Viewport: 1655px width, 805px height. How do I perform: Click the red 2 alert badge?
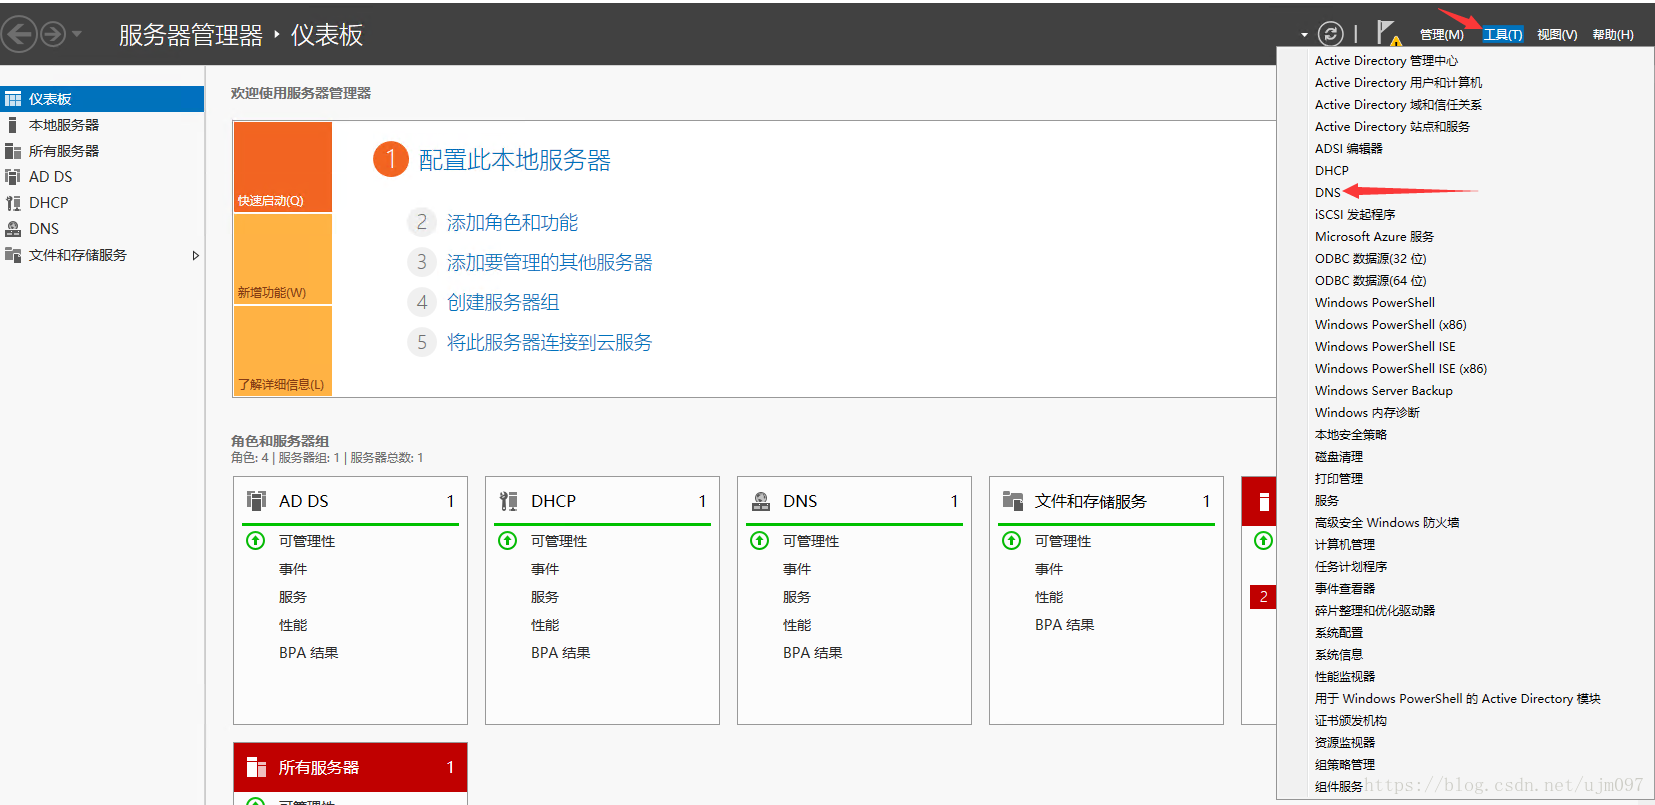coord(1263,597)
